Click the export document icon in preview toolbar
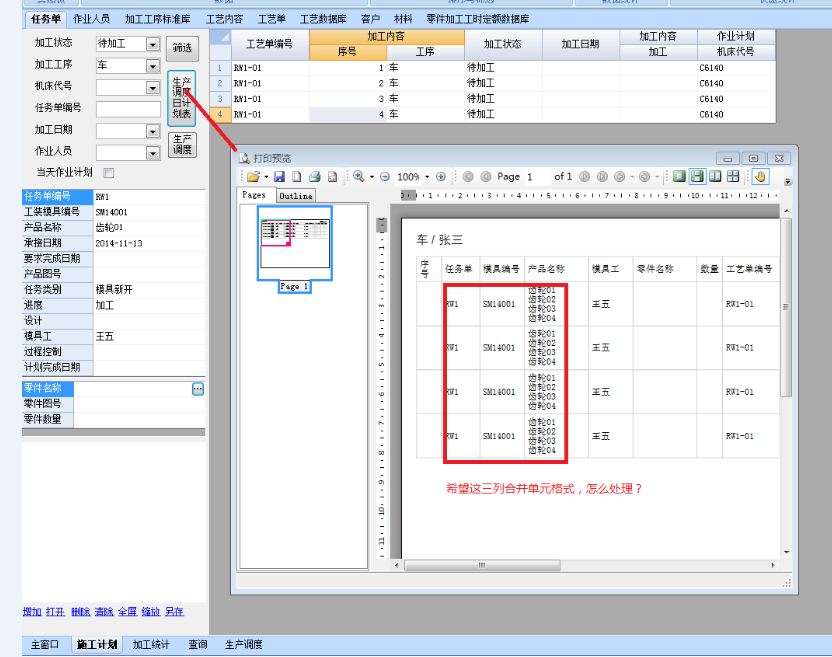This screenshot has height=657, width=832. point(333,177)
